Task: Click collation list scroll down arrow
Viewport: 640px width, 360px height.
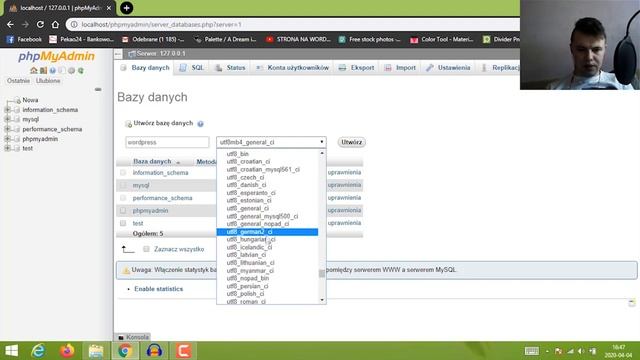Action: pyautogui.click(x=322, y=300)
